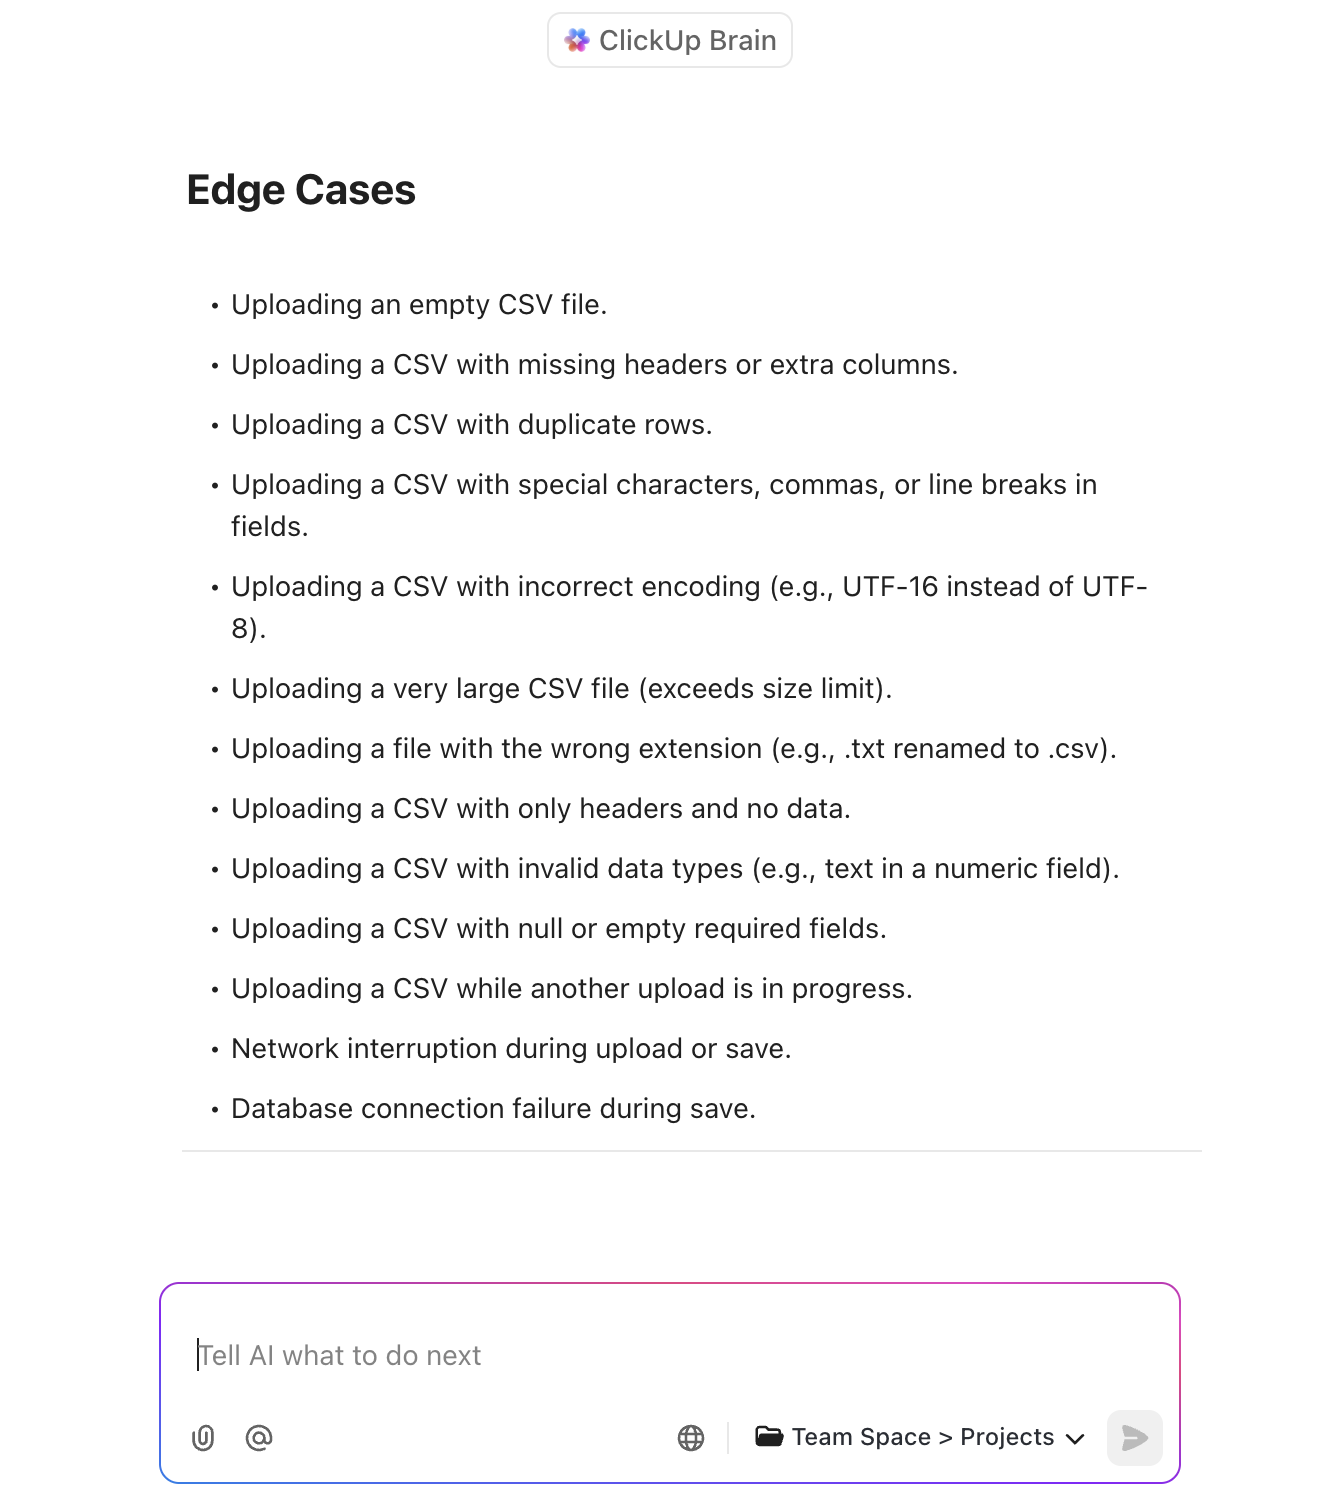Click the database connection failure bullet
Screen dimensions: 1322x1494
tap(494, 1108)
